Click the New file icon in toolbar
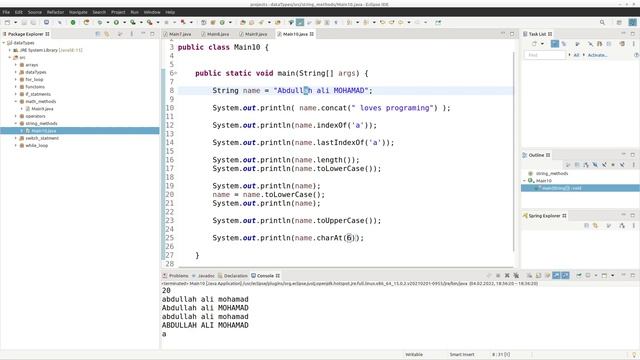Screen dimensions: 640x360 coord(7,22)
